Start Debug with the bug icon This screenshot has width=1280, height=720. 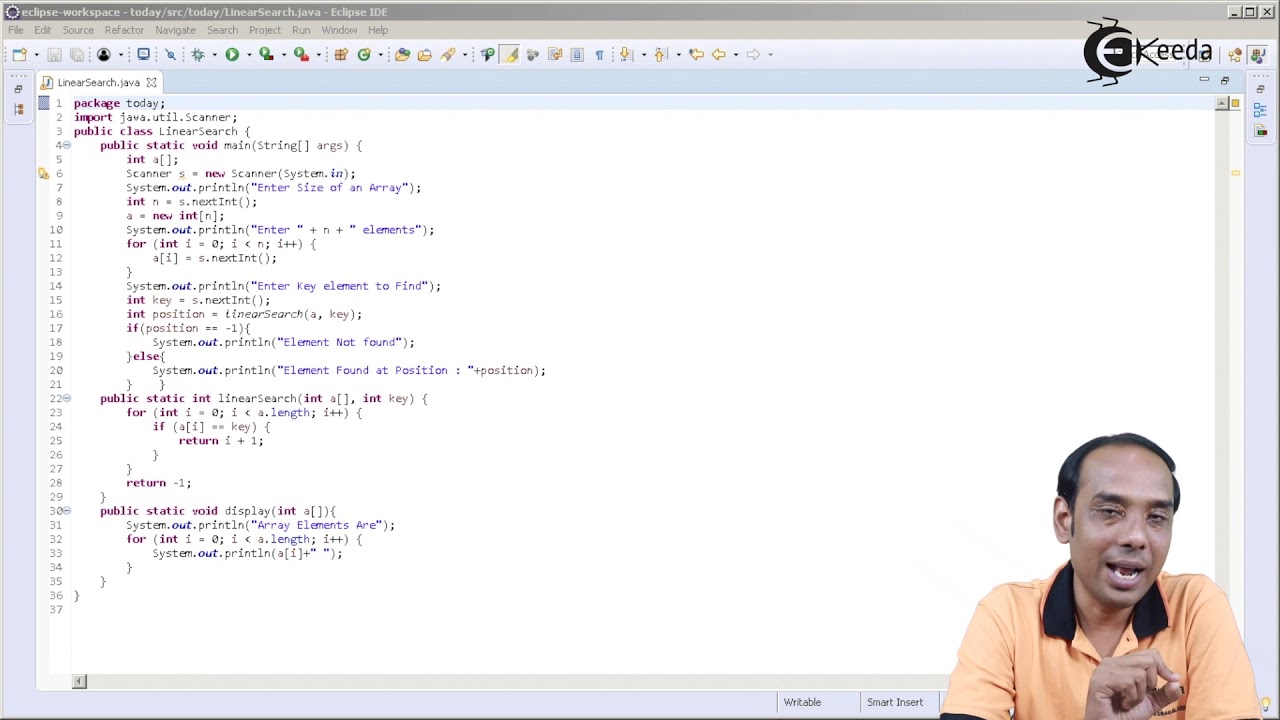coord(198,55)
